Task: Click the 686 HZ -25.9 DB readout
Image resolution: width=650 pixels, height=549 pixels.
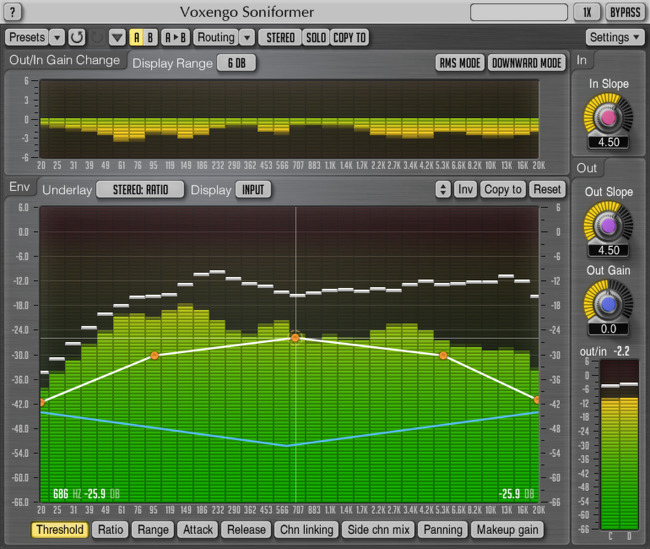Action: (86, 494)
